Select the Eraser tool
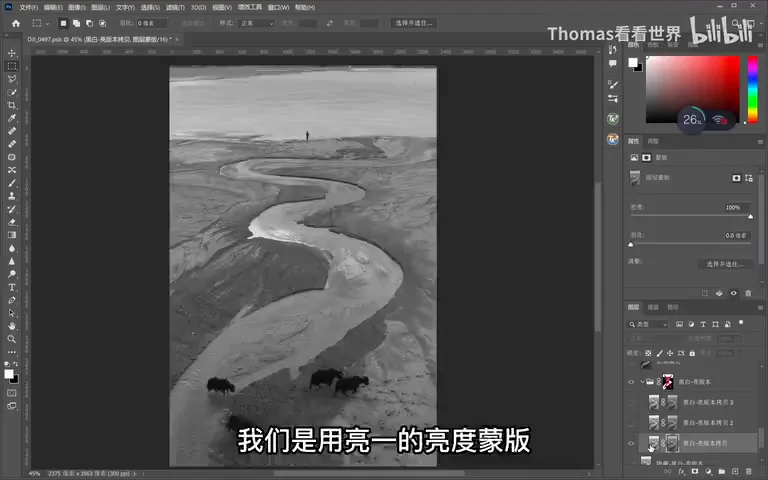Image resolution: width=768 pixels, height=480 pixels. pyautogui.click(x=12, y=222)
